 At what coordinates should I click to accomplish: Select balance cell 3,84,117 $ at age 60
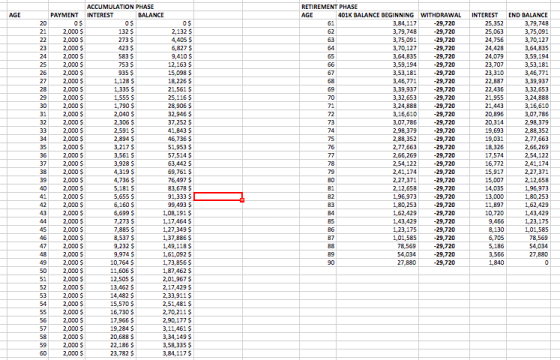[x=164, y=353]
